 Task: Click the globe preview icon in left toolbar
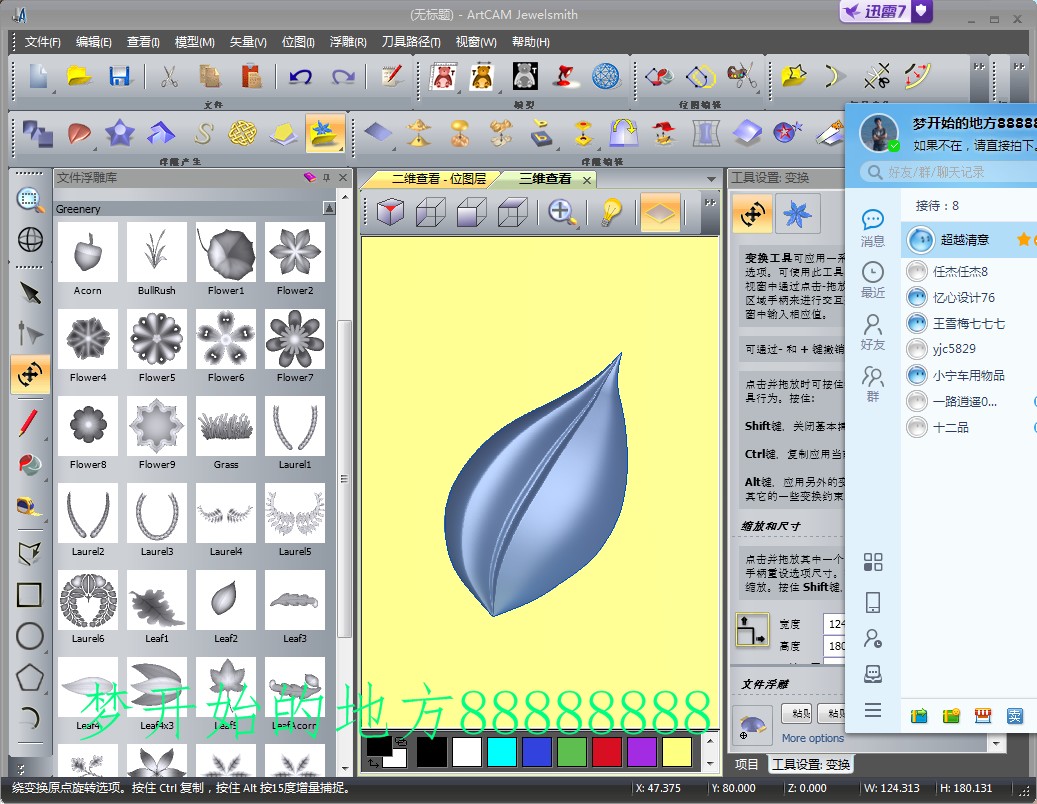[30, 239]
